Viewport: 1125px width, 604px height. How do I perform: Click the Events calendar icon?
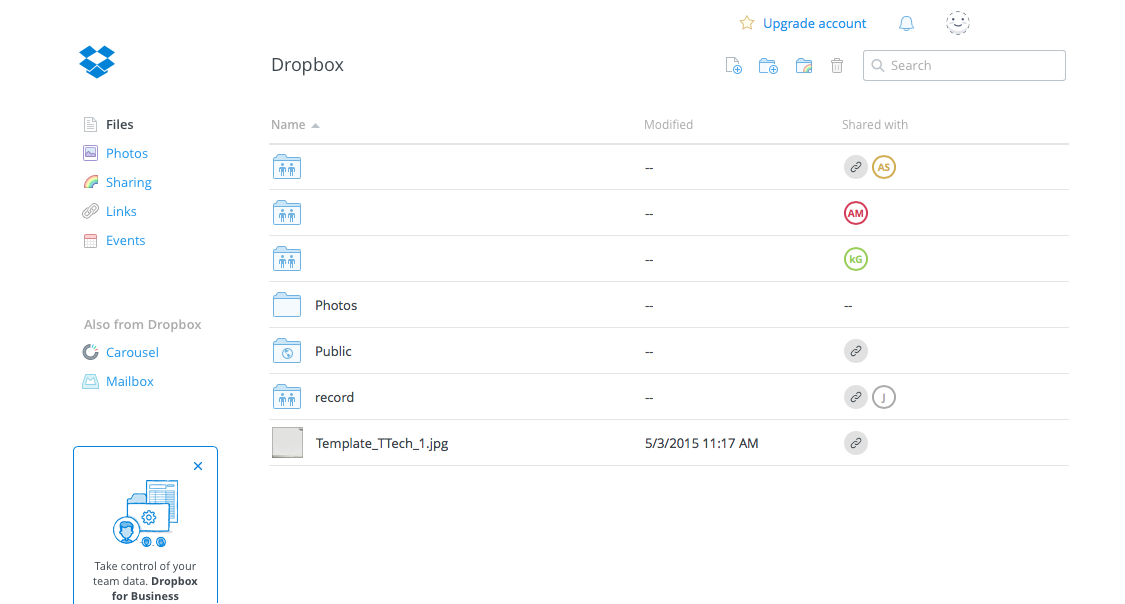tap(90, 240)
